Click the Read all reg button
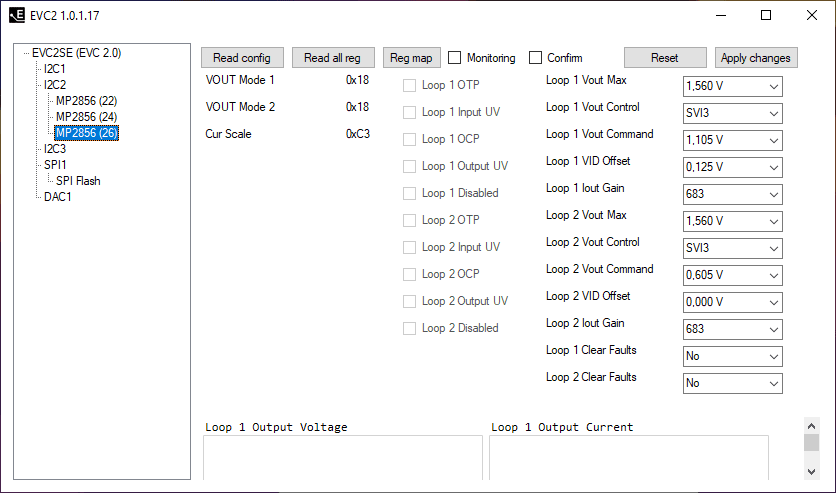 [x=333, y=58]
